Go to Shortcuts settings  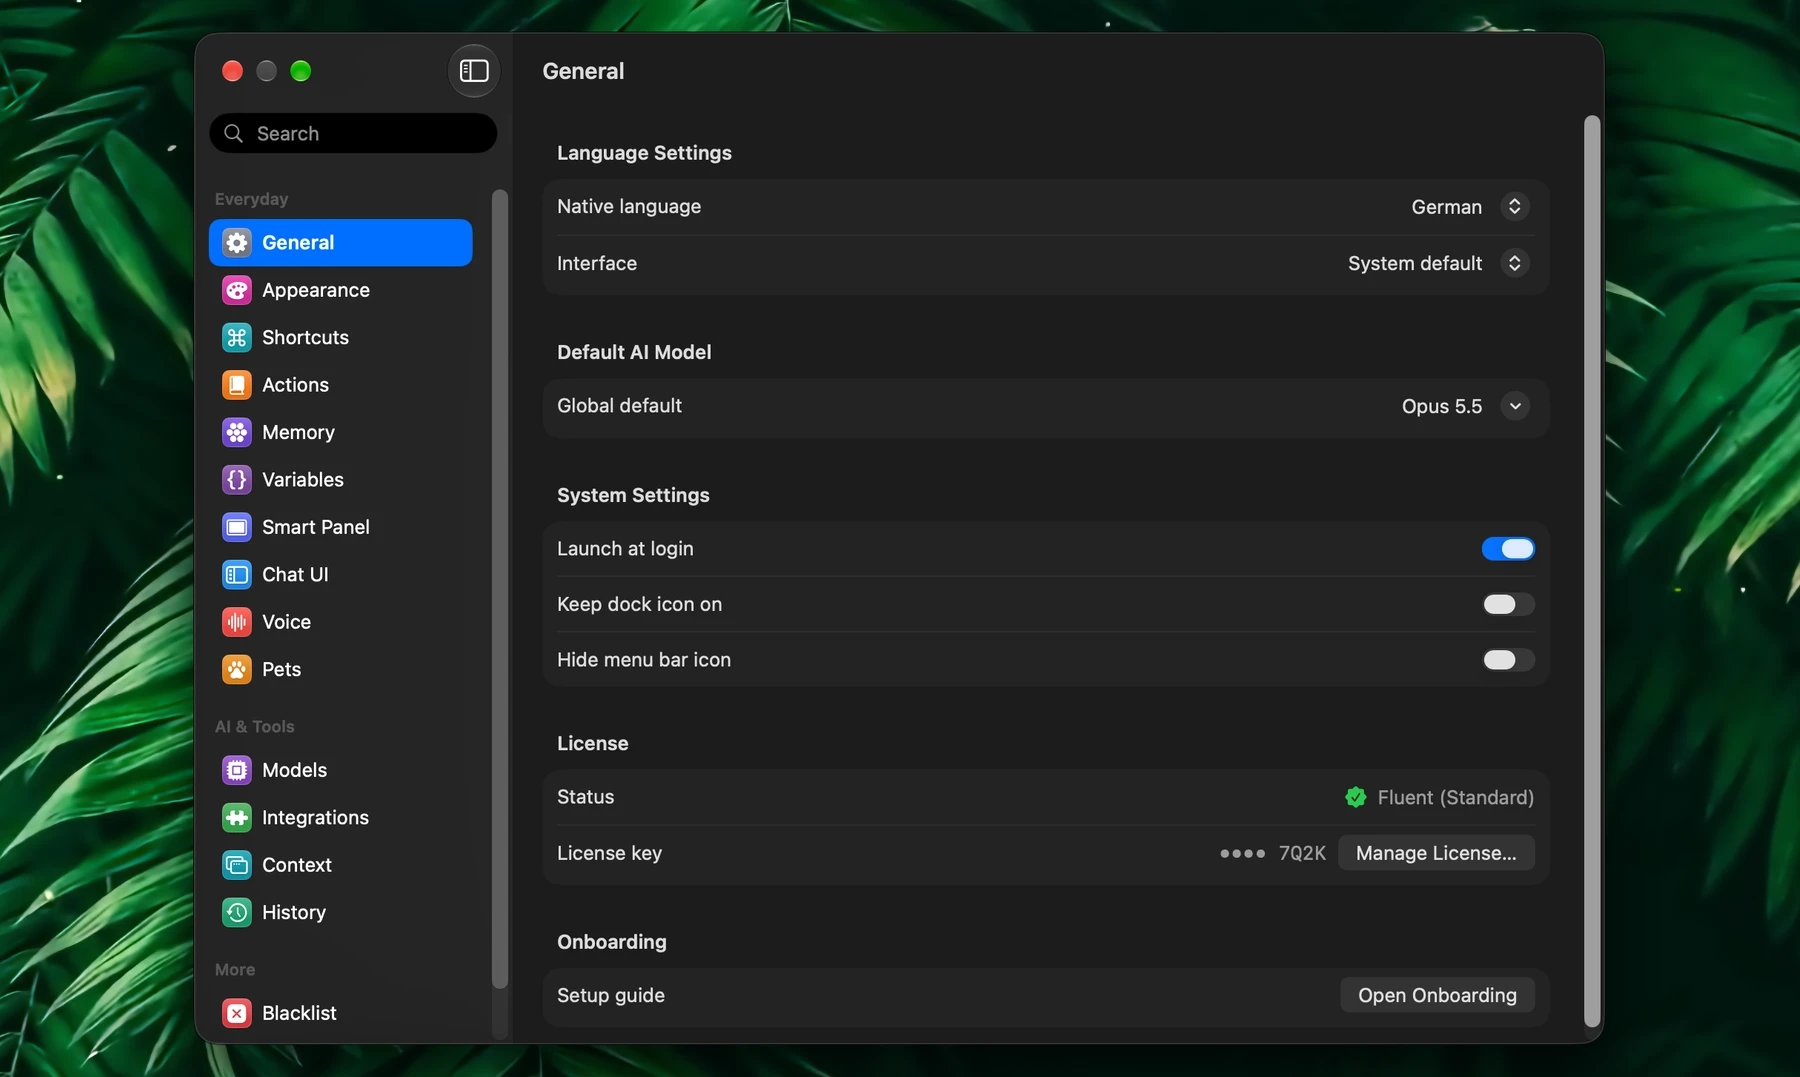341,337
